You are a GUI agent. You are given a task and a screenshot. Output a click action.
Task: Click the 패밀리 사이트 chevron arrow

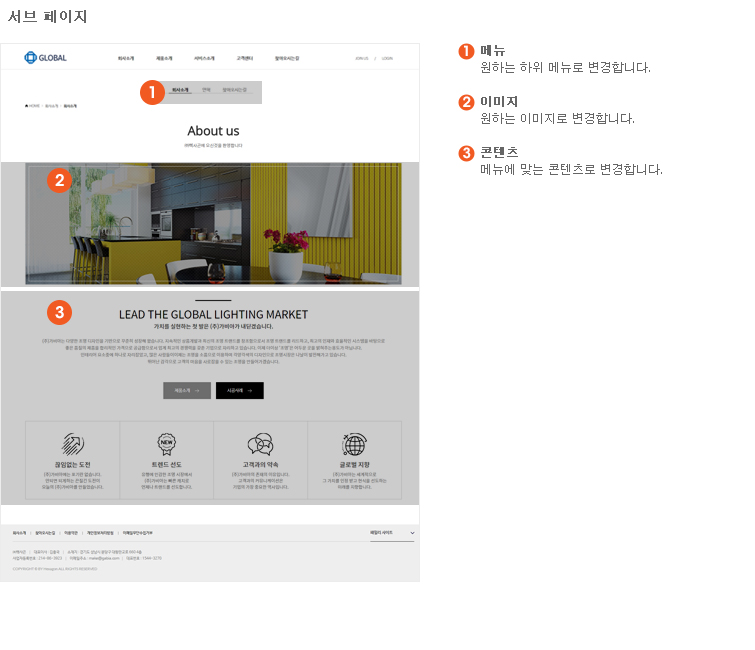tap(412, 533)
